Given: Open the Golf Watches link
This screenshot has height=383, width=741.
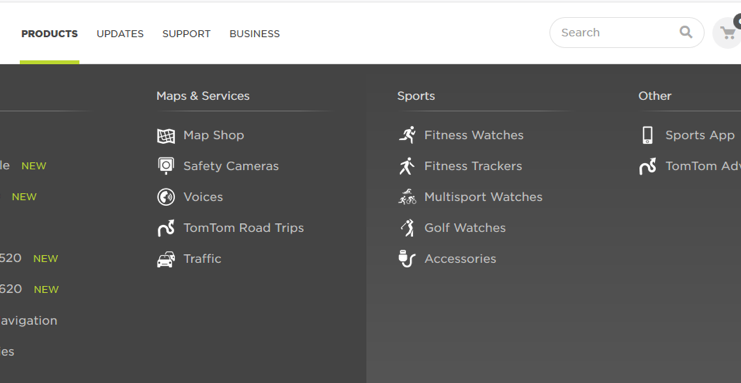Looking at the screenshot, I should click(x=465, y=228).
